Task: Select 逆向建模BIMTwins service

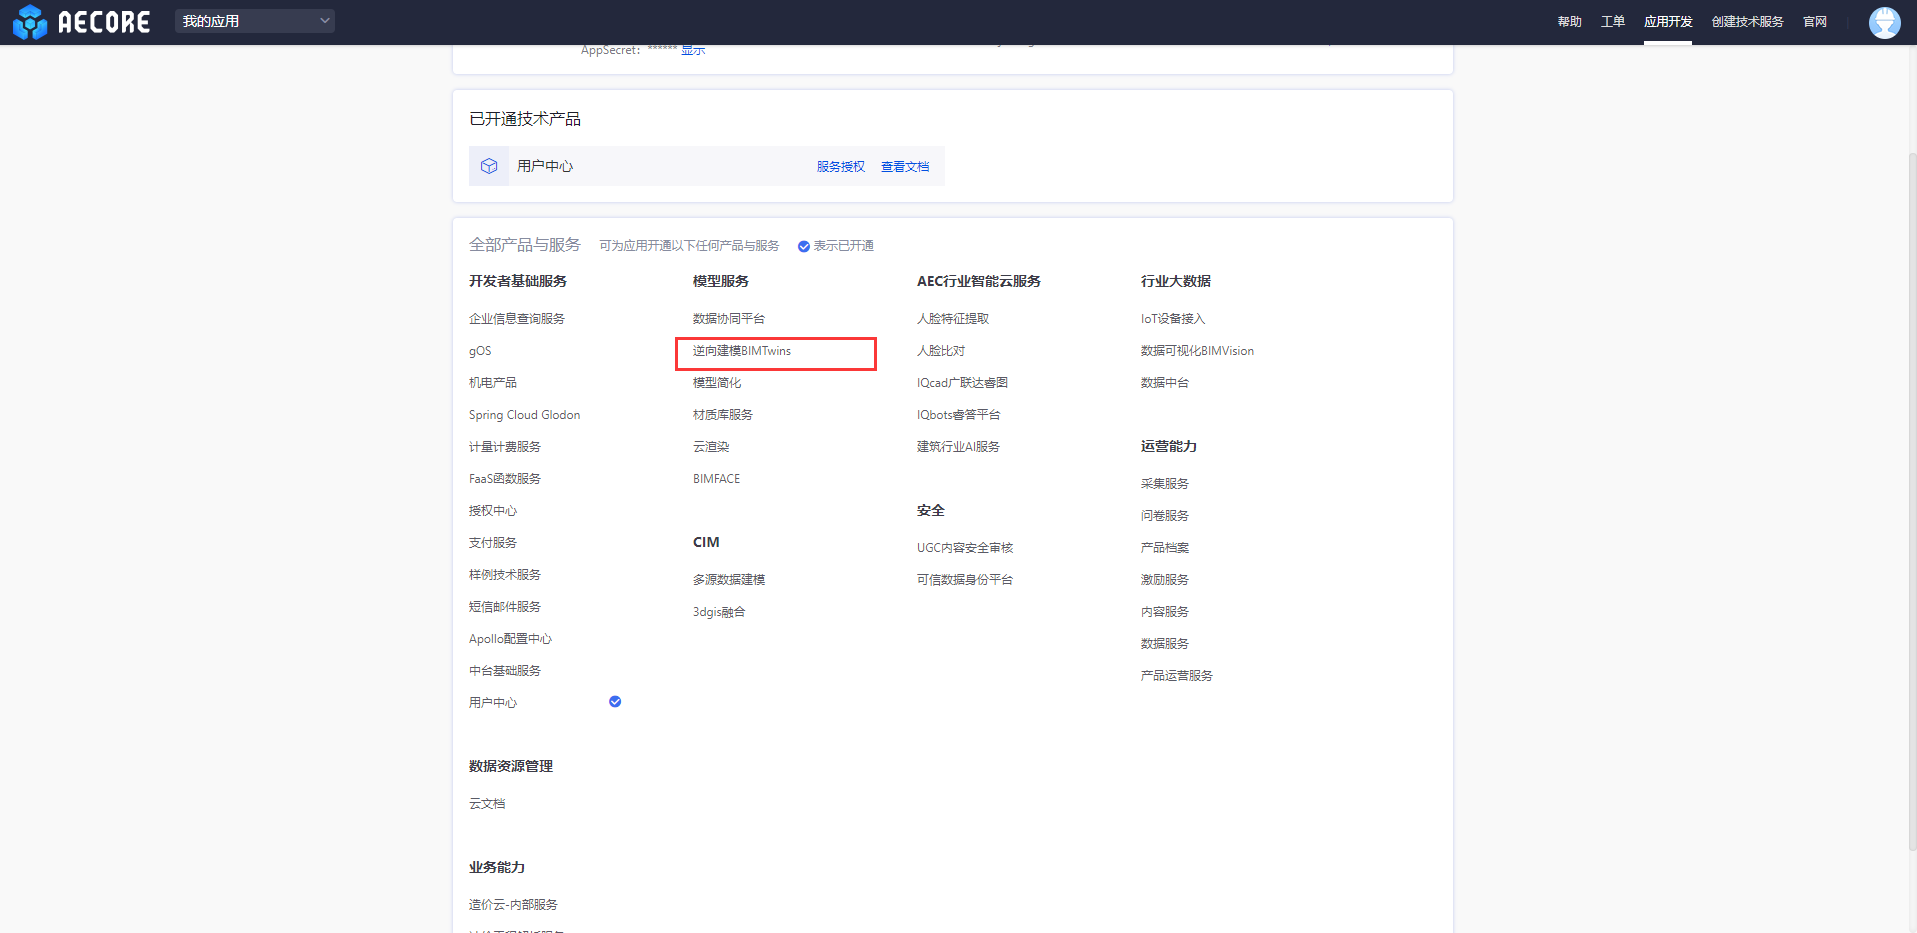Action: (742, 351)
